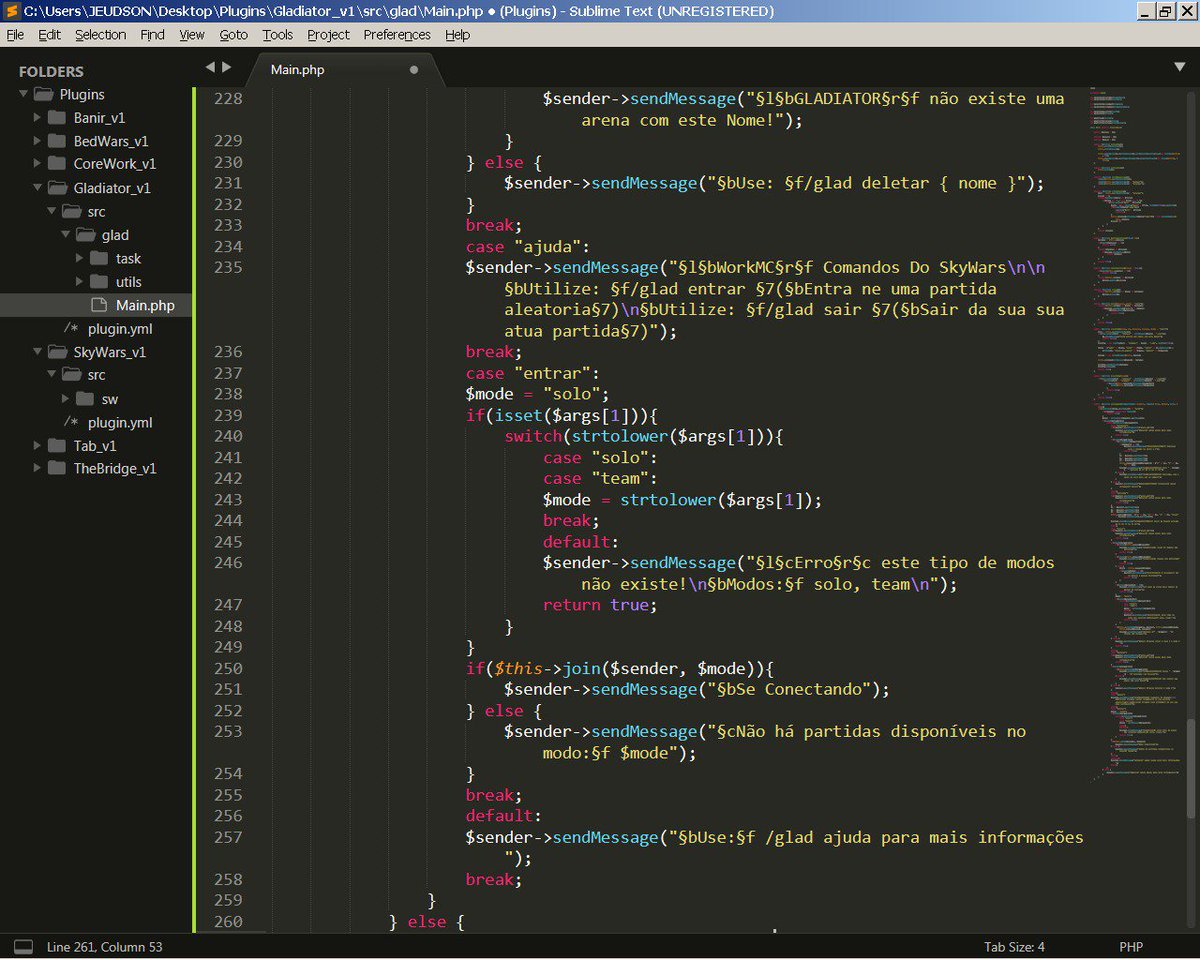
Task: Collapse the Gladiator_v1 folder
Action: 38,188
